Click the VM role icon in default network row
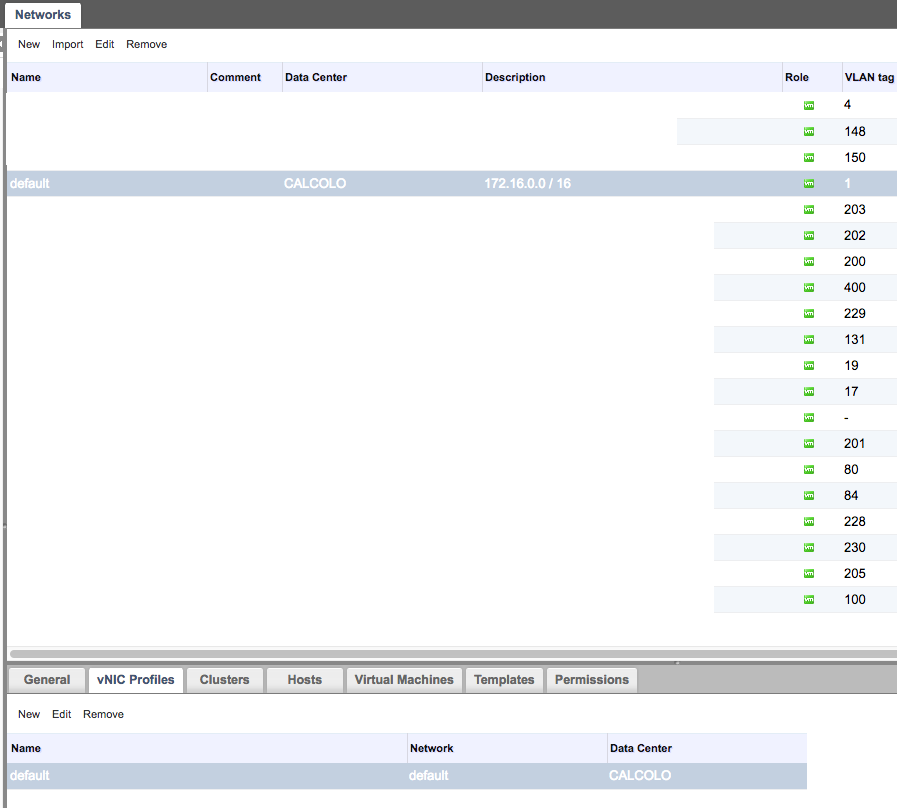The width and height of the screenshot is (897, 808). [x=809, y=183]
